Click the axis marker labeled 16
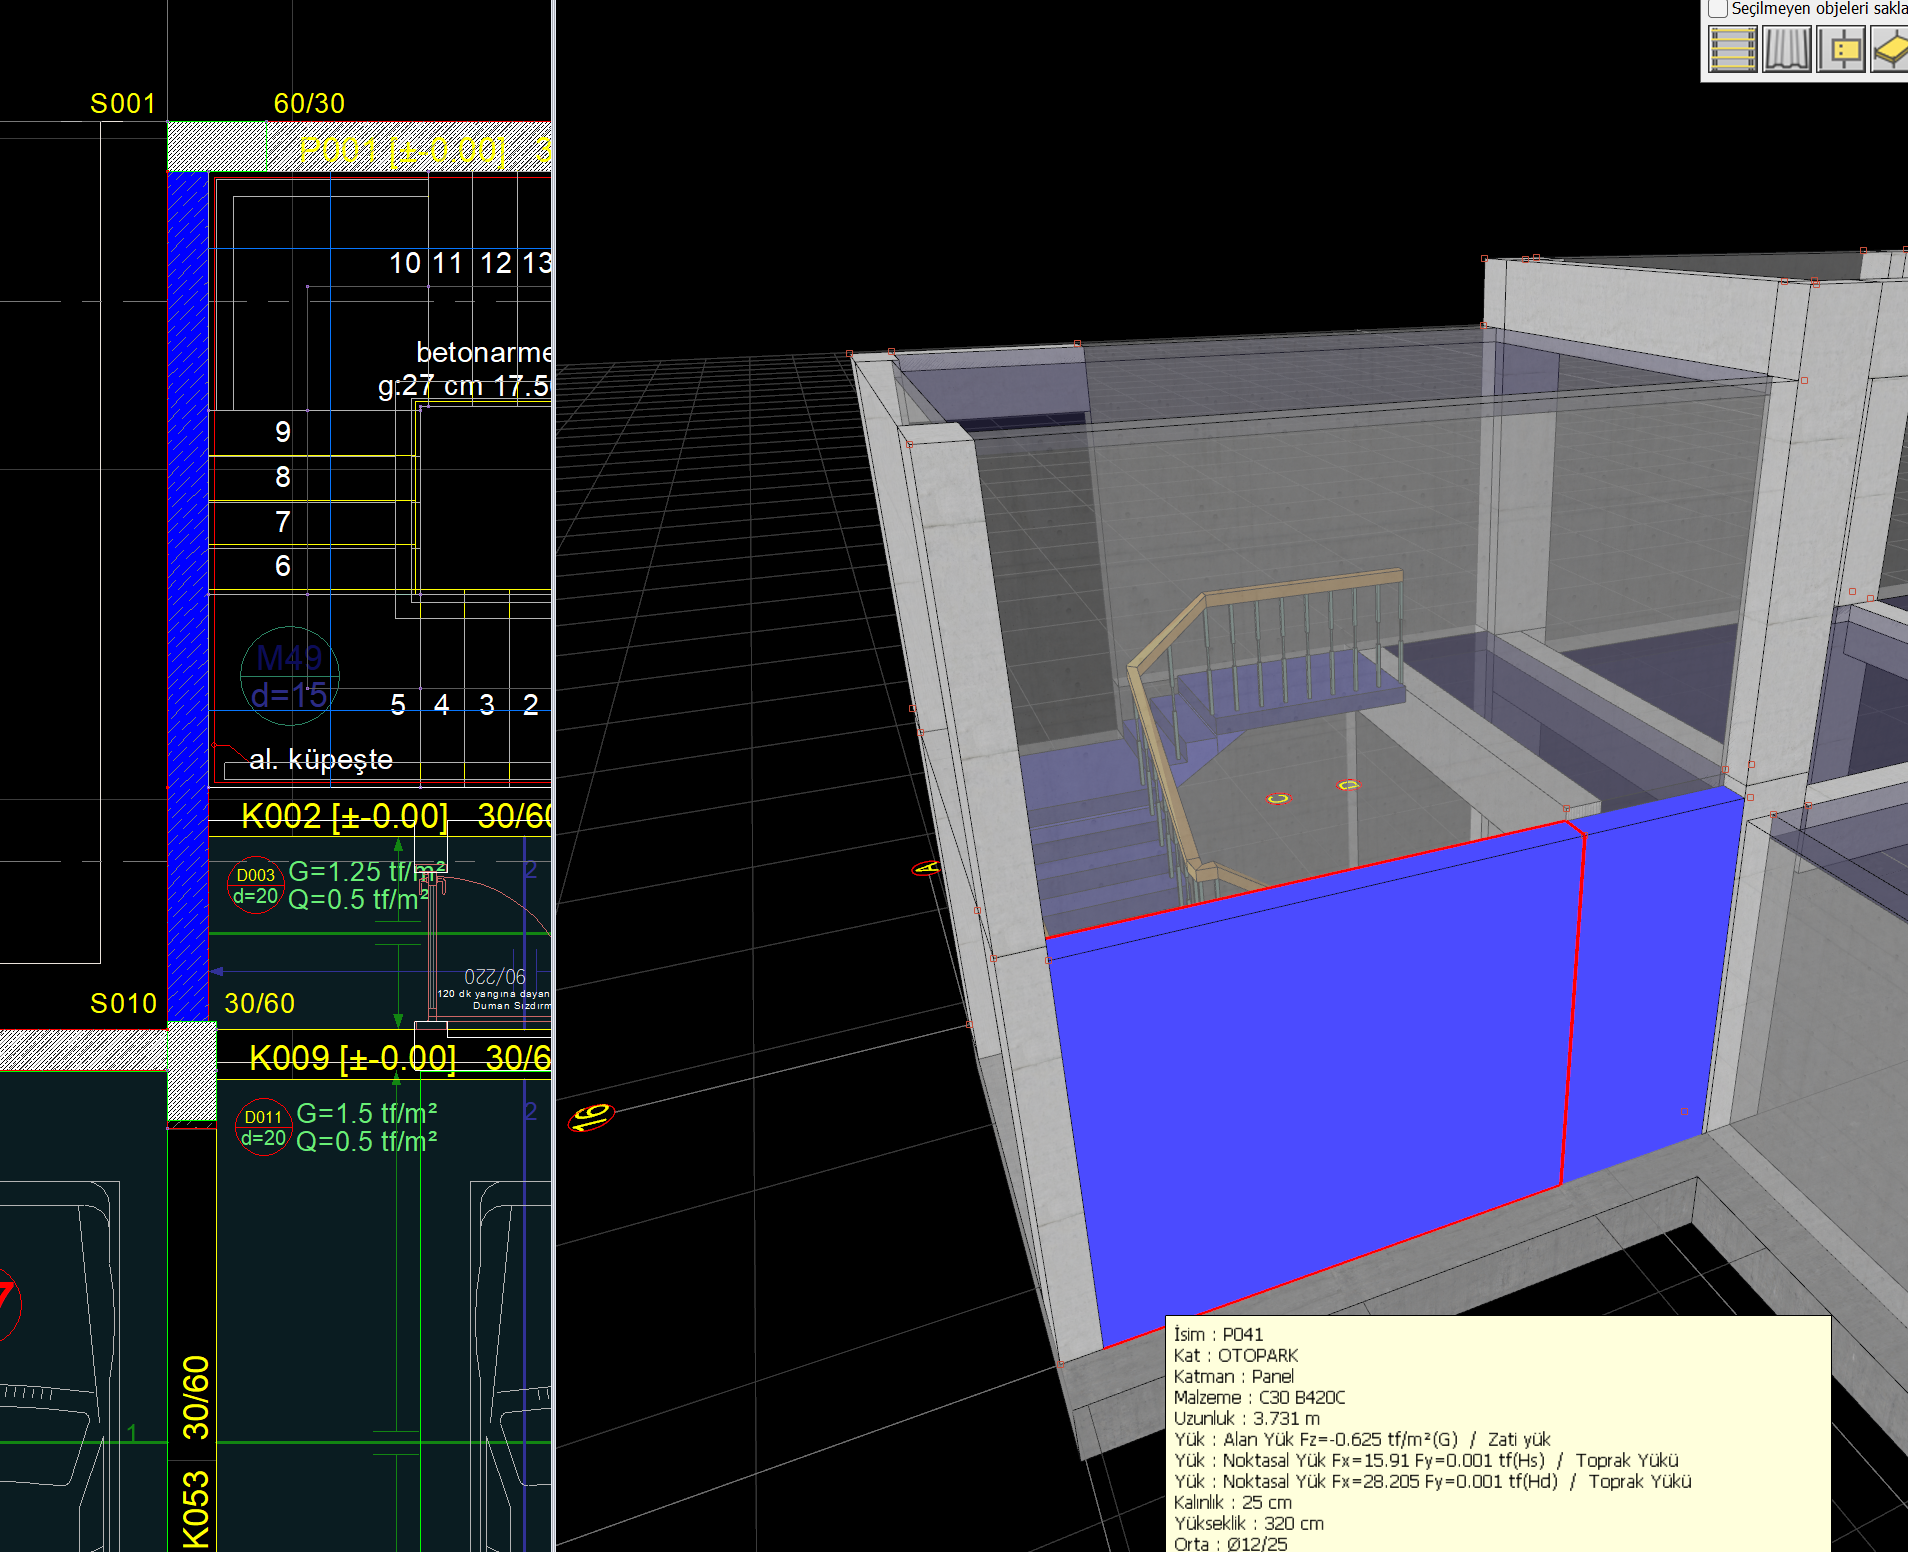Viewport: 1908px width, 1552px height. click(x=591, y=1117)
